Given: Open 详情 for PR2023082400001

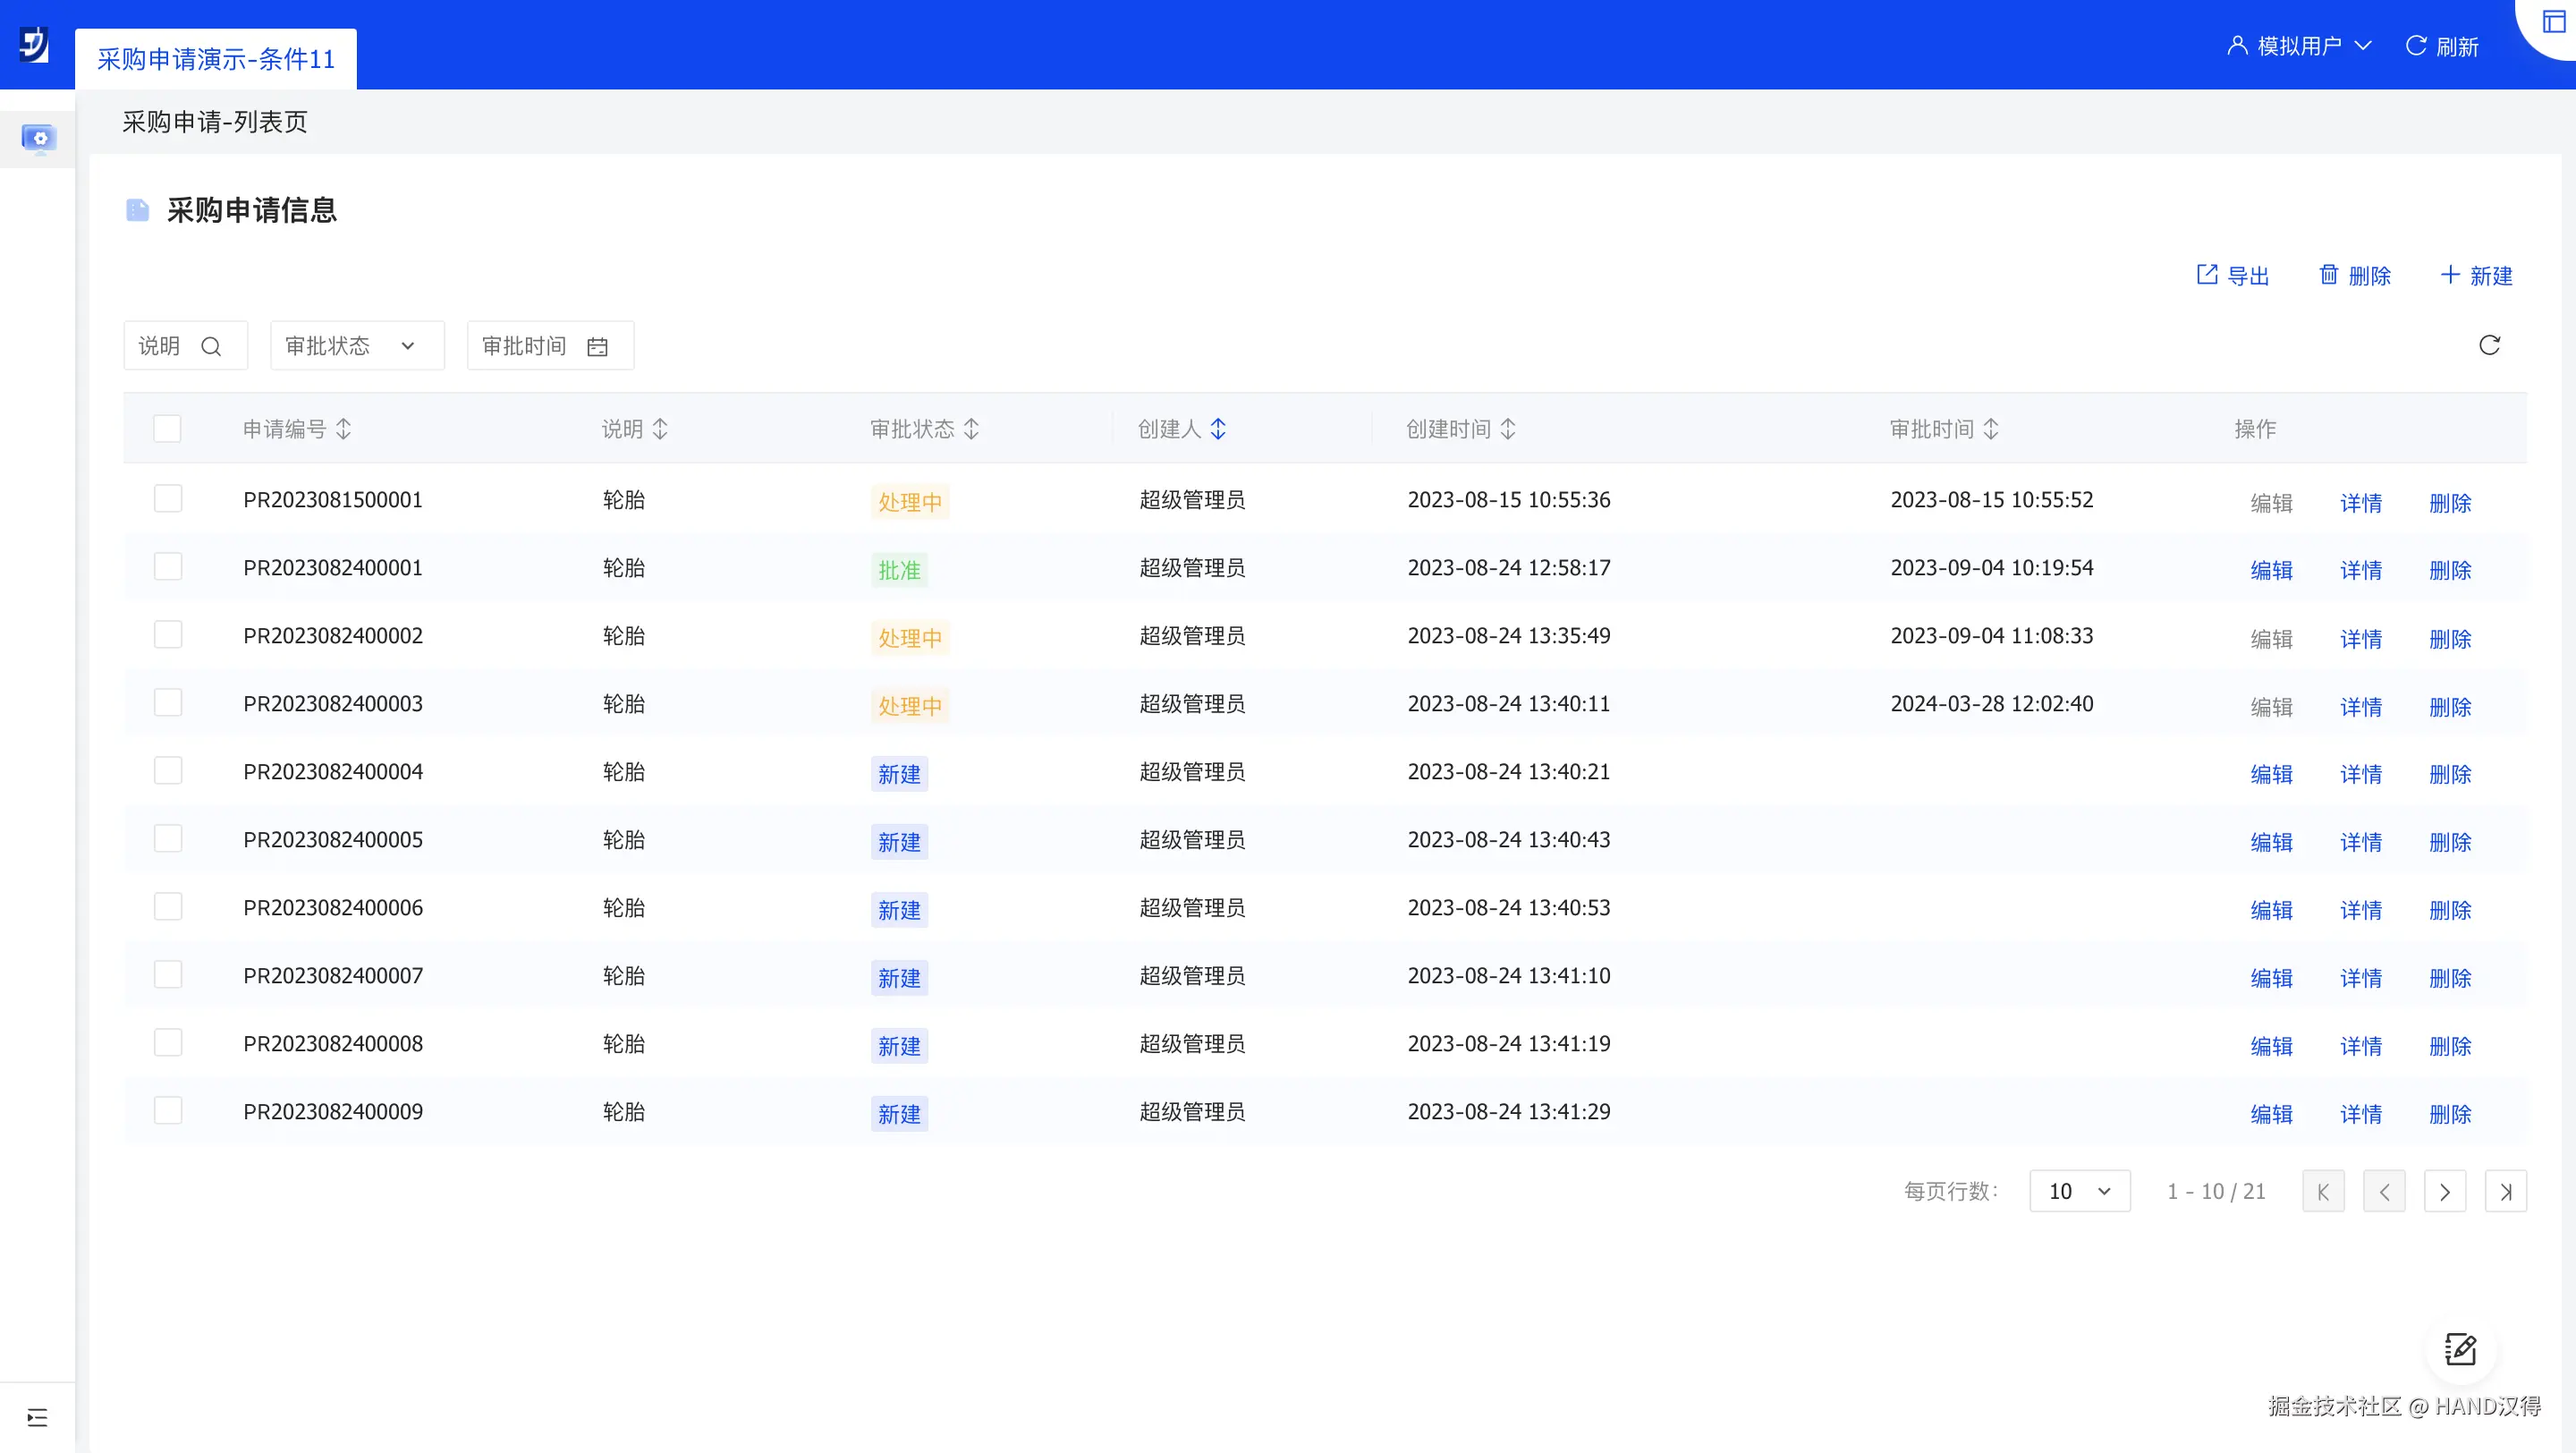Looking at the screenshot, I should pos(2360,570).
